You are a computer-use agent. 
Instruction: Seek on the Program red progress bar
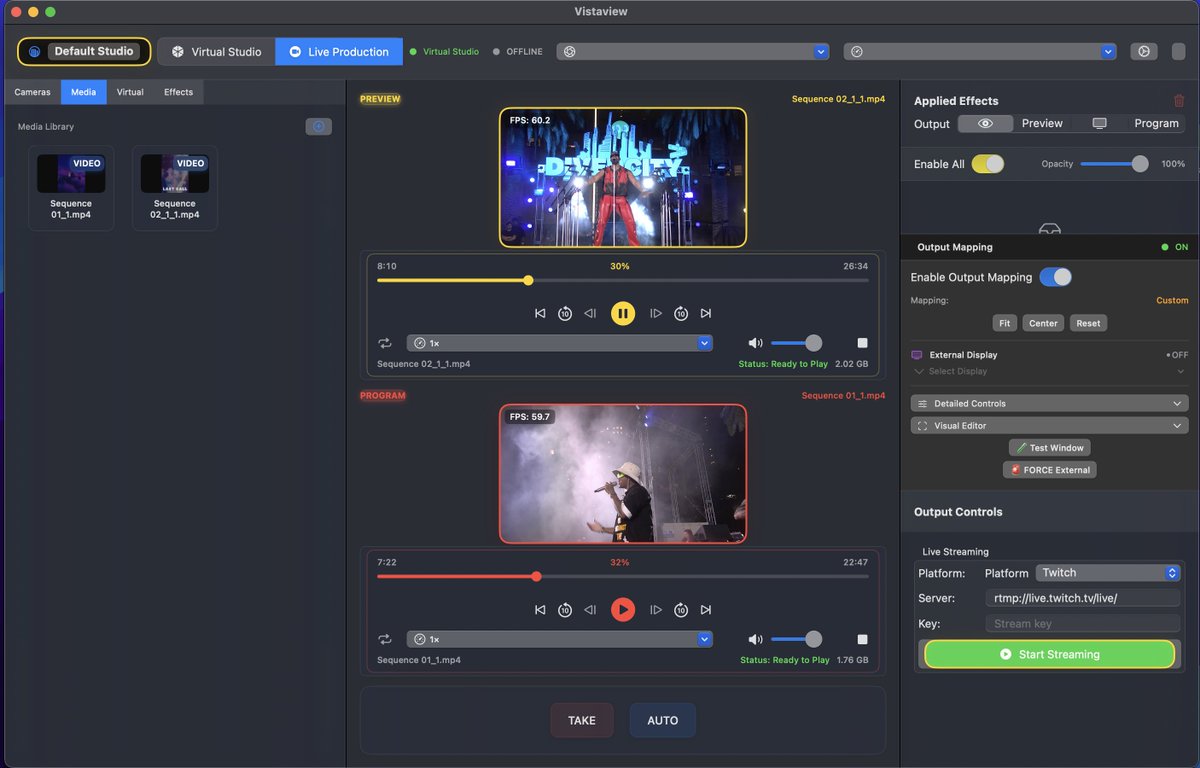(622, 577)
